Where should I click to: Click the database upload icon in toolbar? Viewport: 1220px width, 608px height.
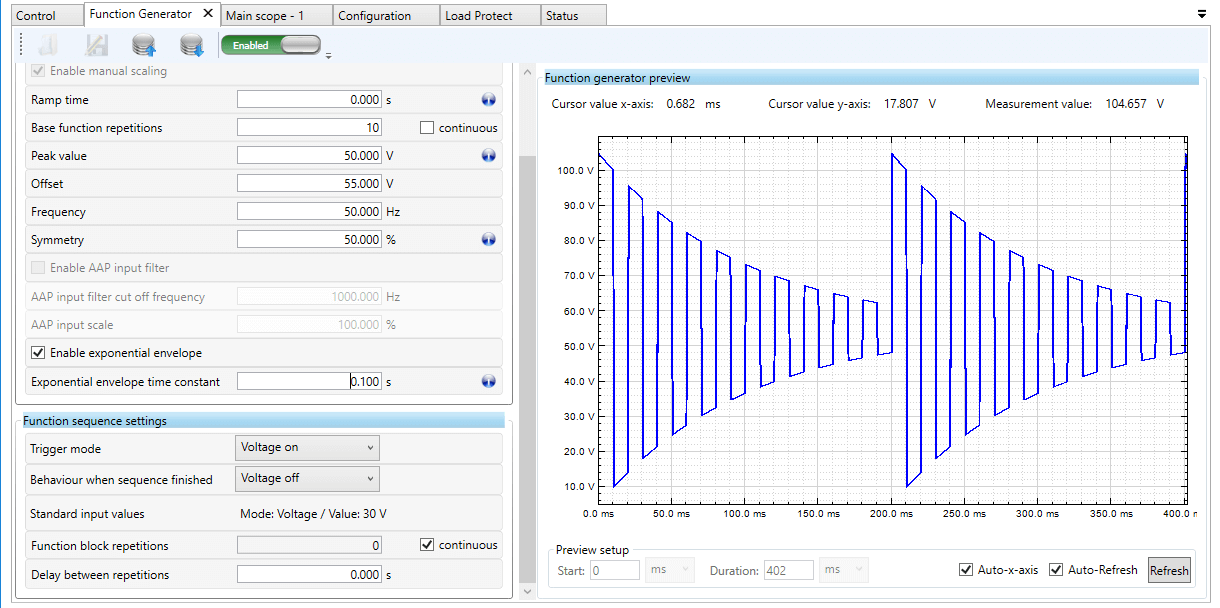point(144,45)
